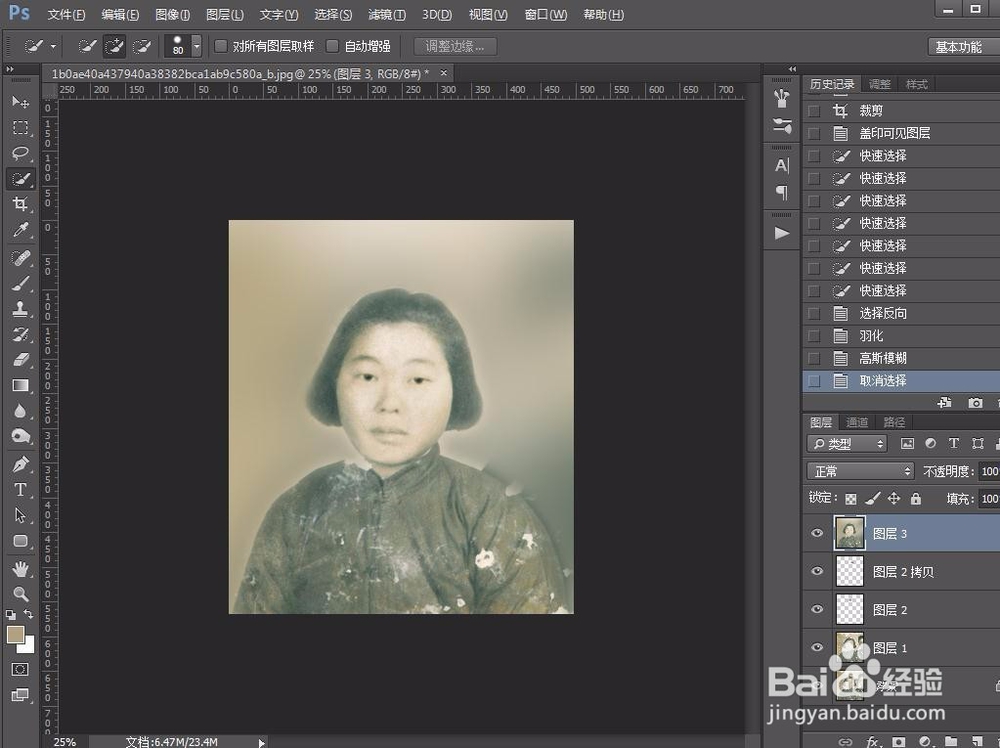
Task: Select the Eraser tool
Action: (x=20, y=360)
